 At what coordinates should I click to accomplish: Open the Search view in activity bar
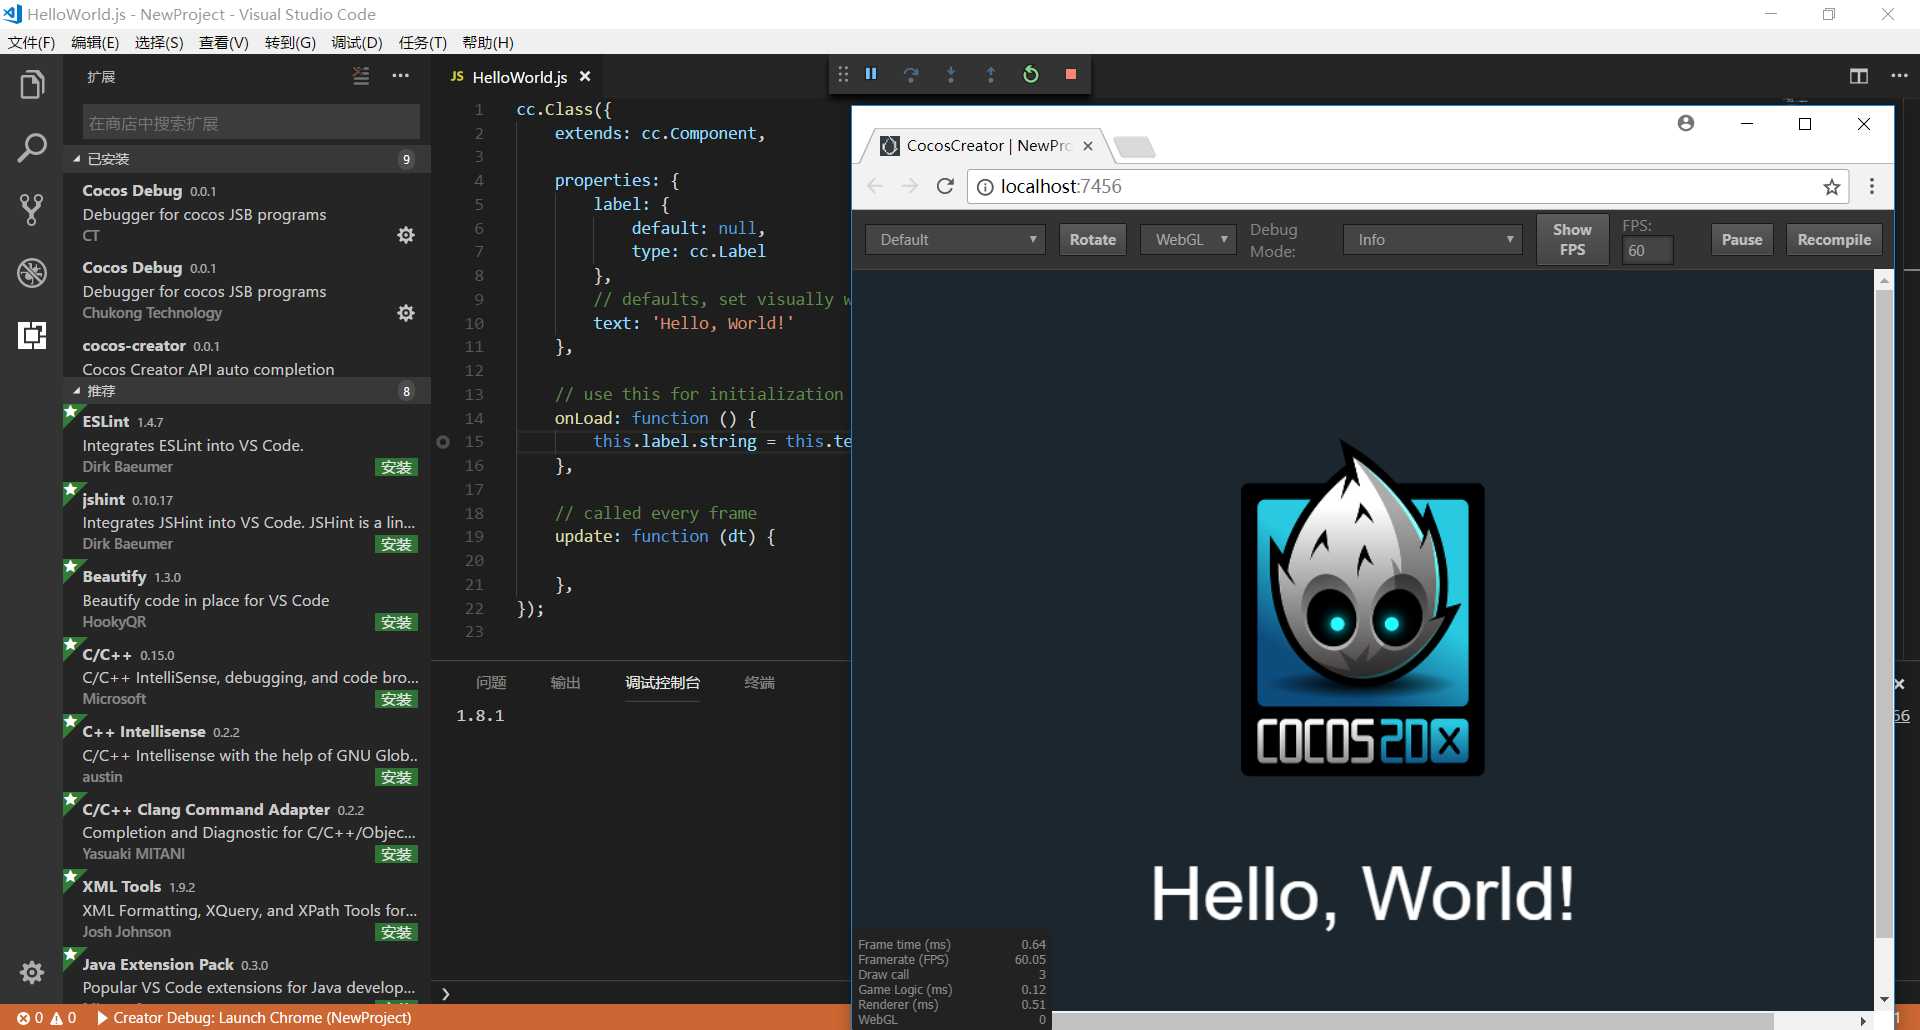[32, 148]
